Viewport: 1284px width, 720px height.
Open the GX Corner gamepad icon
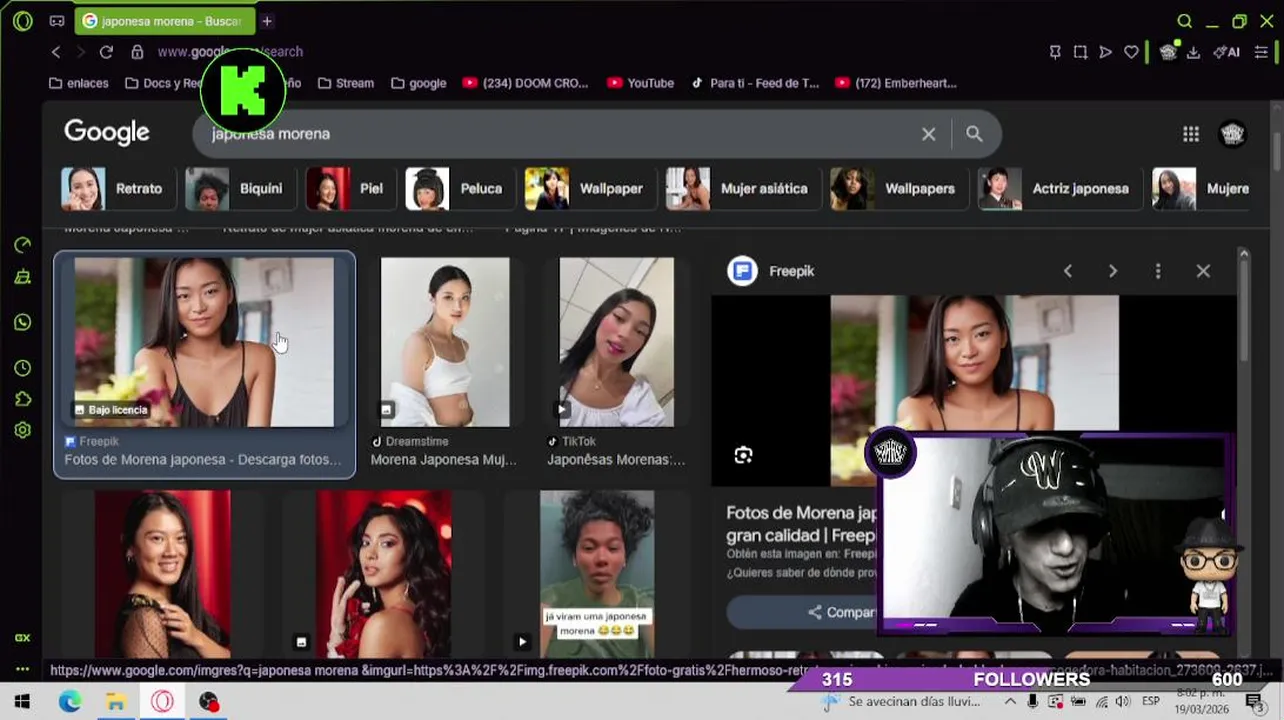[57, 21]
